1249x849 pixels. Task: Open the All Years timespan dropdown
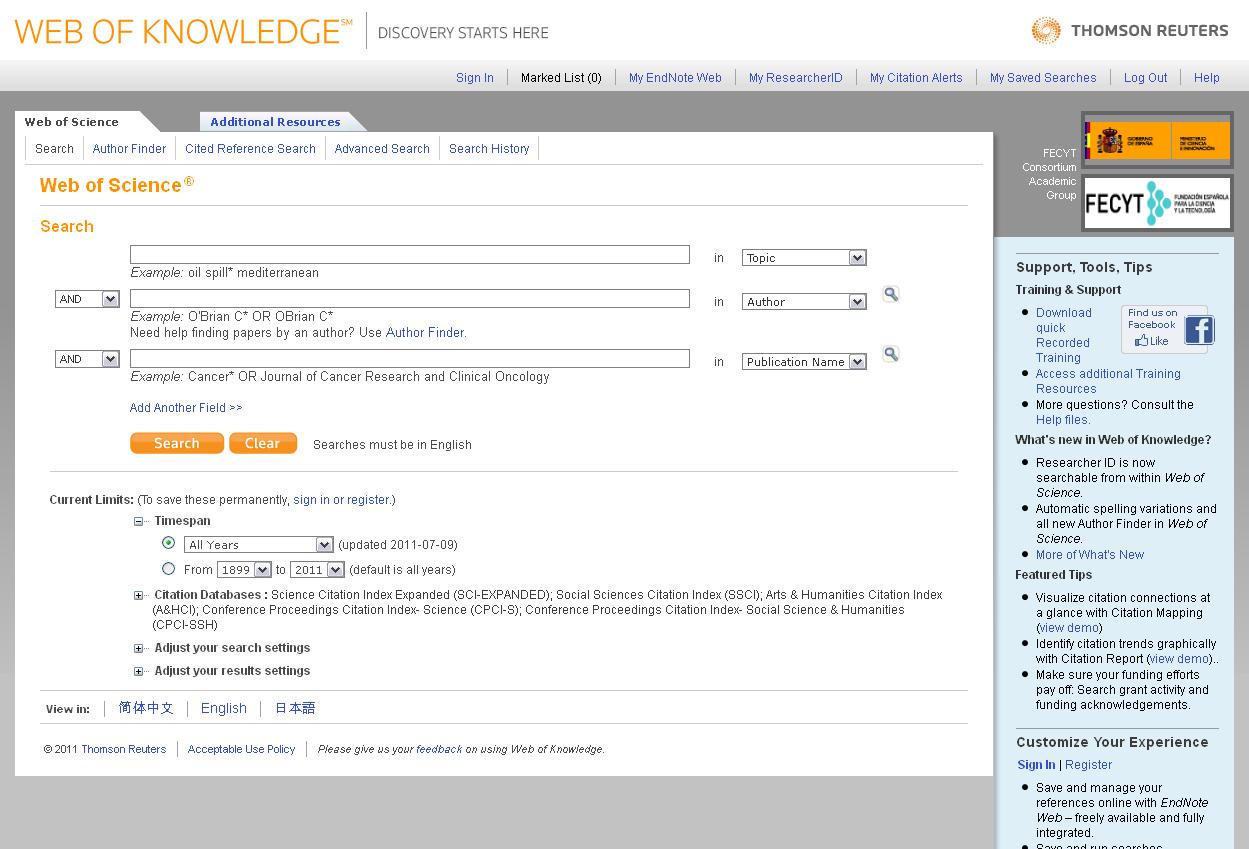(x=258, y=545)
